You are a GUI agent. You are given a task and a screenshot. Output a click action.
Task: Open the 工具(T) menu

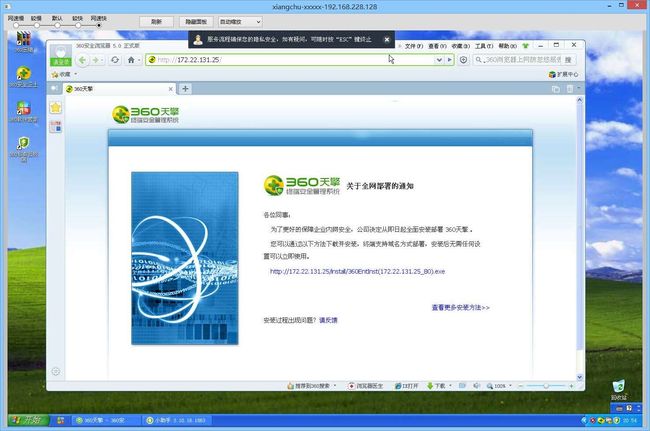[484, 46]
